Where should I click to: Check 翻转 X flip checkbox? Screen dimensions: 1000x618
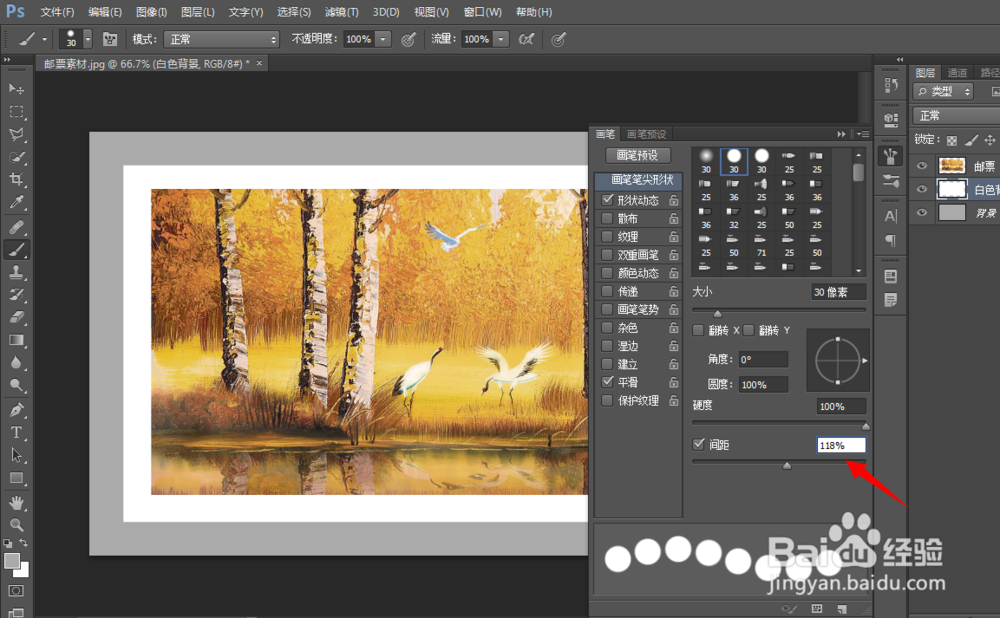tap(698, 330)
